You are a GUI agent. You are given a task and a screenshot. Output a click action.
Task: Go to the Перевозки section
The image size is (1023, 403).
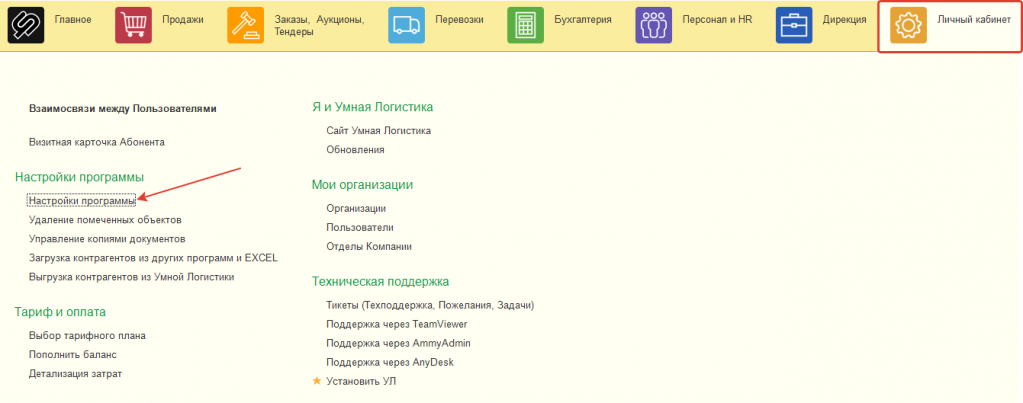[x=459, y=20]
